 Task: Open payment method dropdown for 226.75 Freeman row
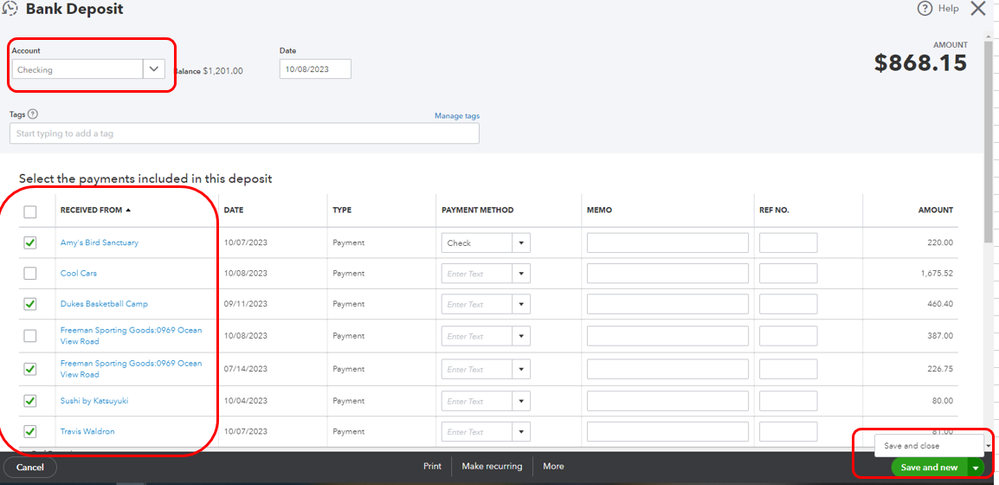tap(521, 370)
